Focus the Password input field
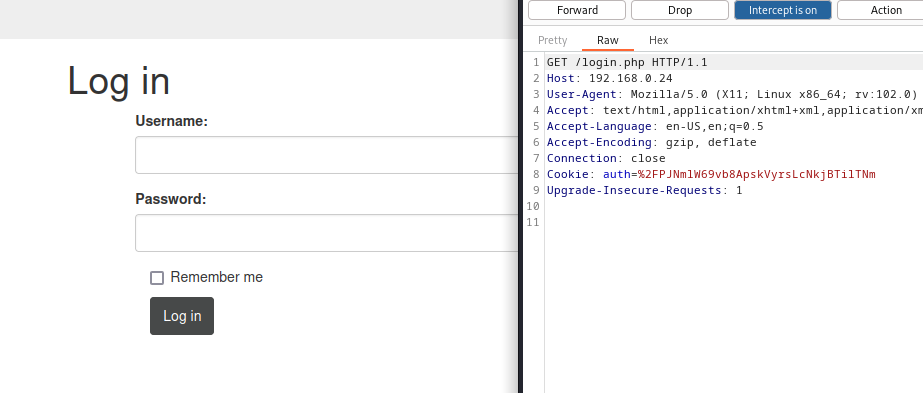 point(326,233)
